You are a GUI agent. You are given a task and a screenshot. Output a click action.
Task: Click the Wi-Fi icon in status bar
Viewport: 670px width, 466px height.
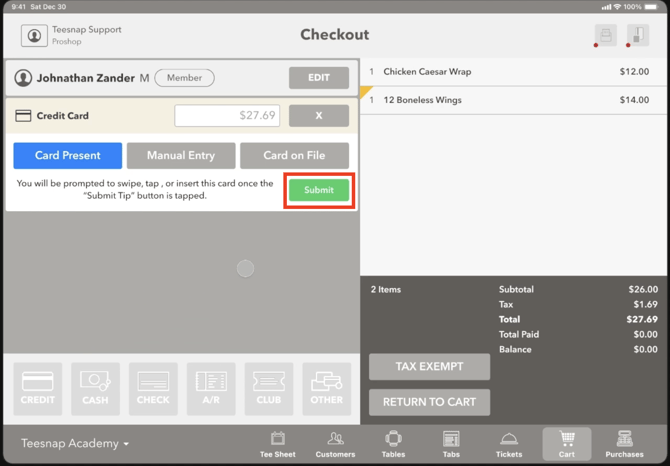pos(617,7)
